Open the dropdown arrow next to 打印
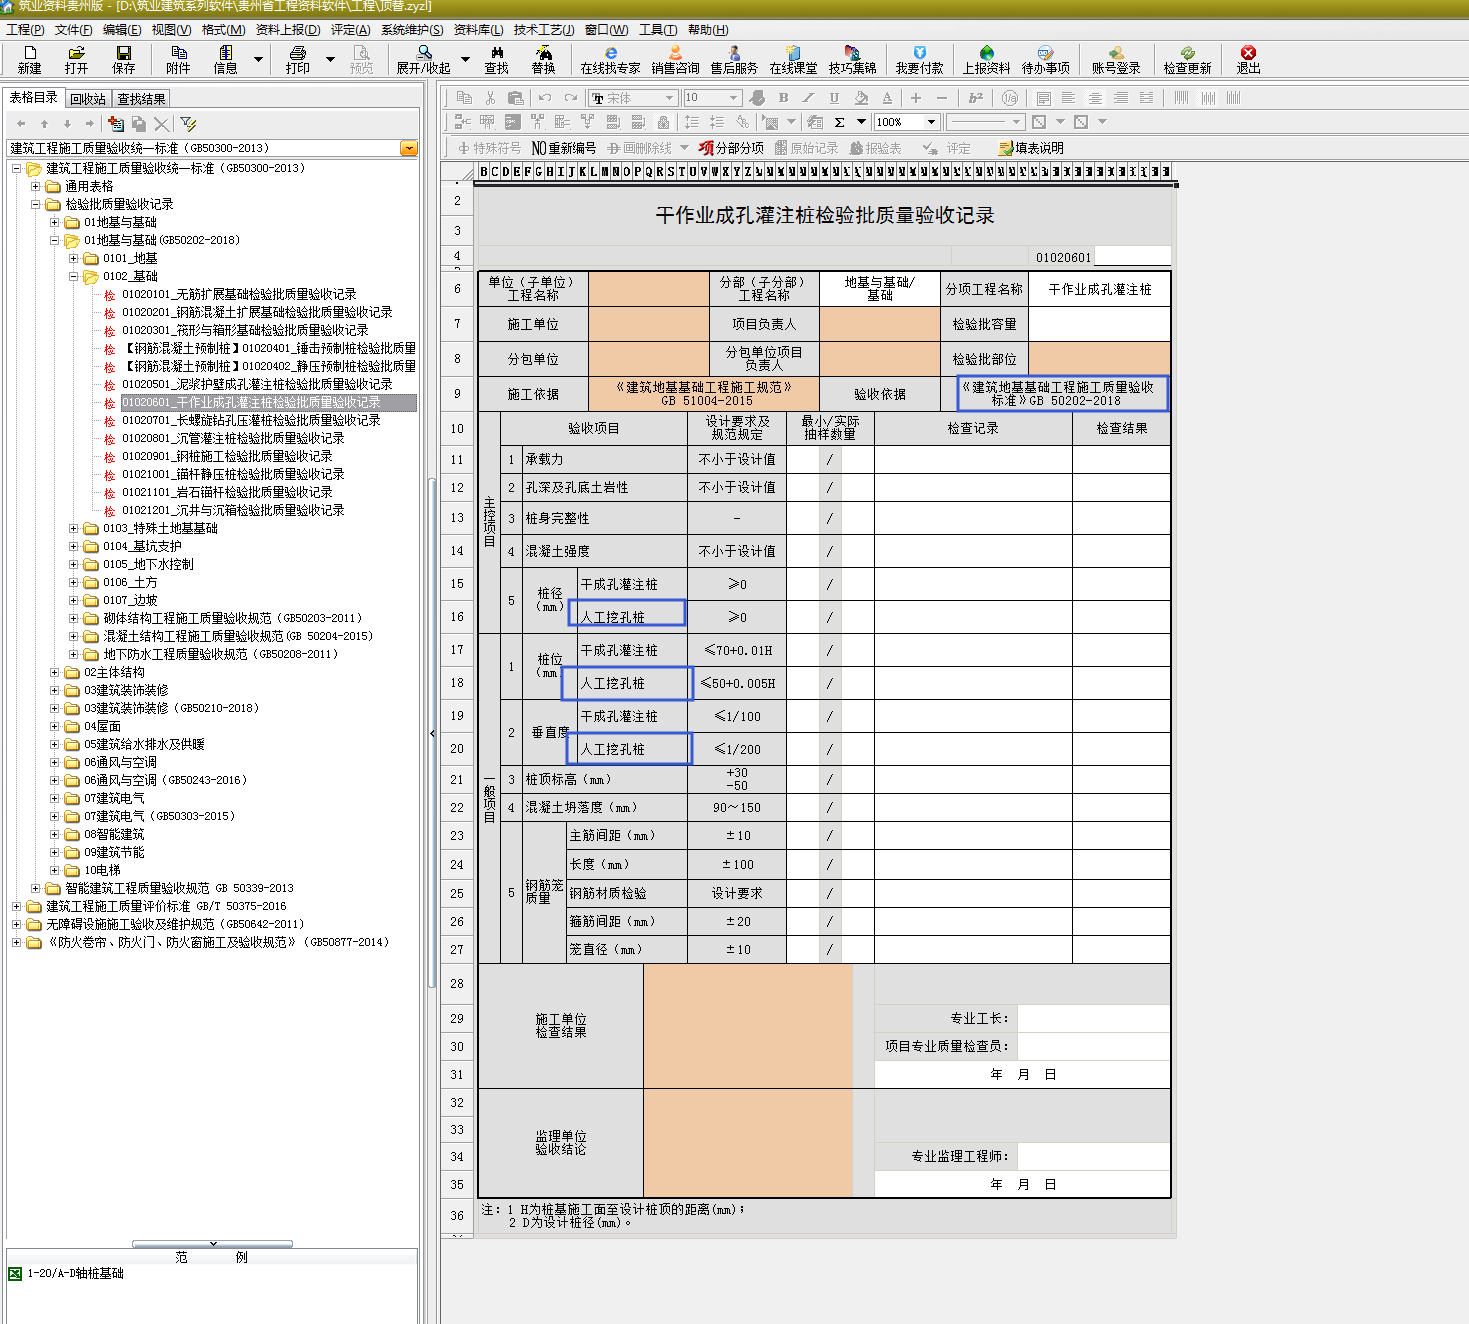 click(x=330, y=60)
